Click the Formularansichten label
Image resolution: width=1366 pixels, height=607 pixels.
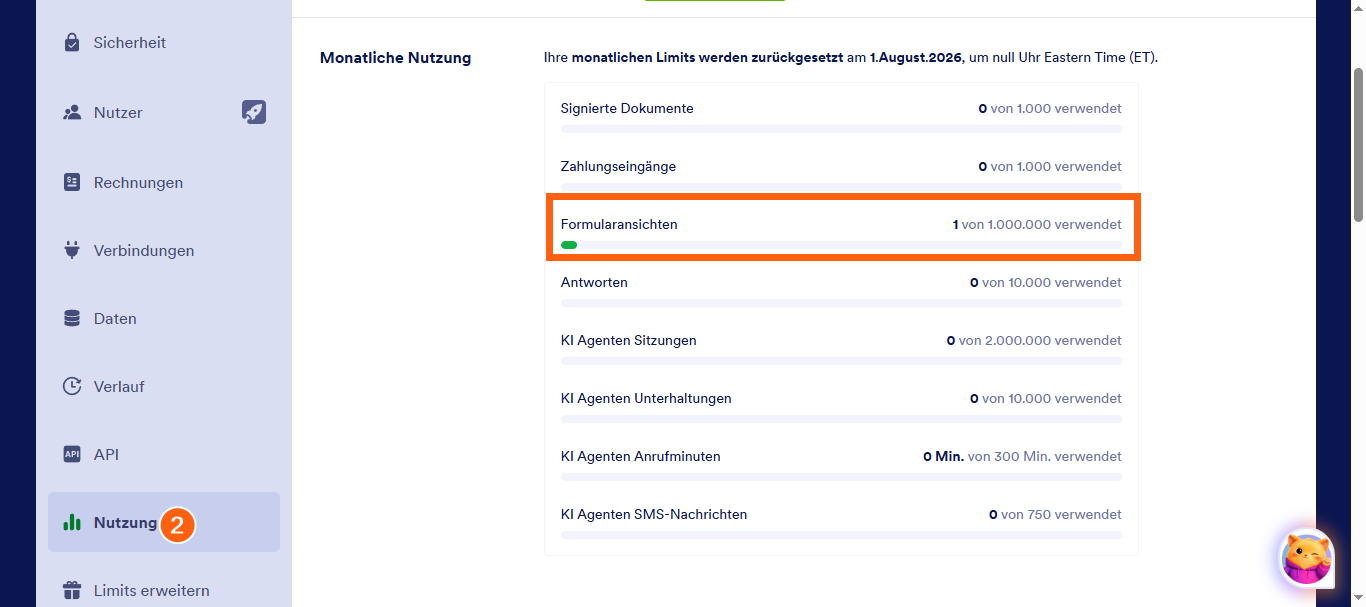[619, 224]
